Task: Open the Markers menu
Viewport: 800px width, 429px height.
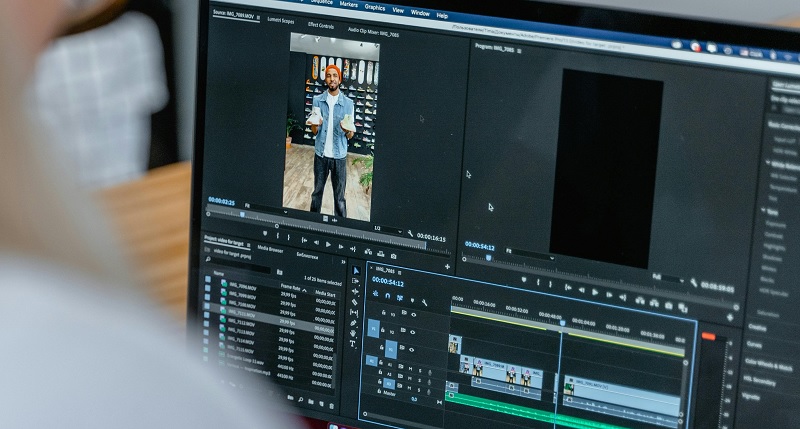Action: (348, 4)
